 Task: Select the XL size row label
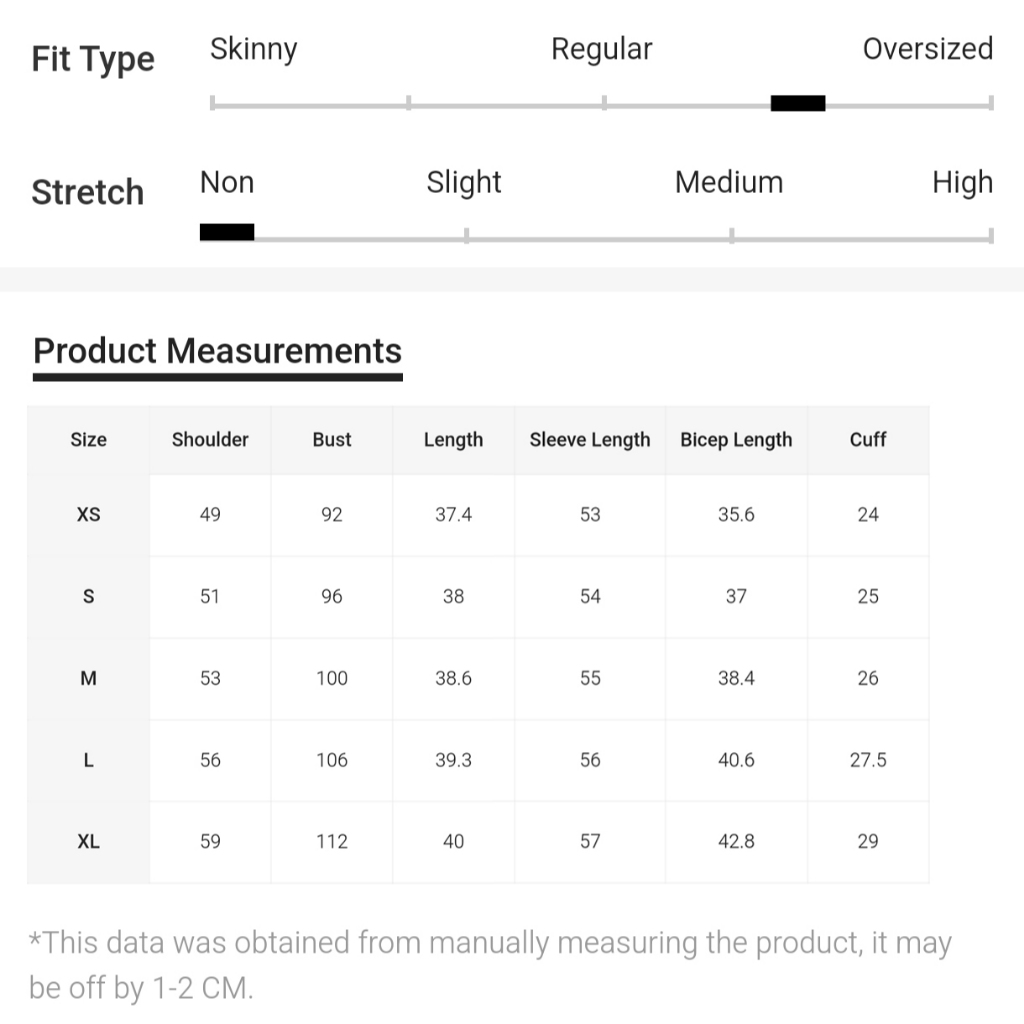coord(89,842)
